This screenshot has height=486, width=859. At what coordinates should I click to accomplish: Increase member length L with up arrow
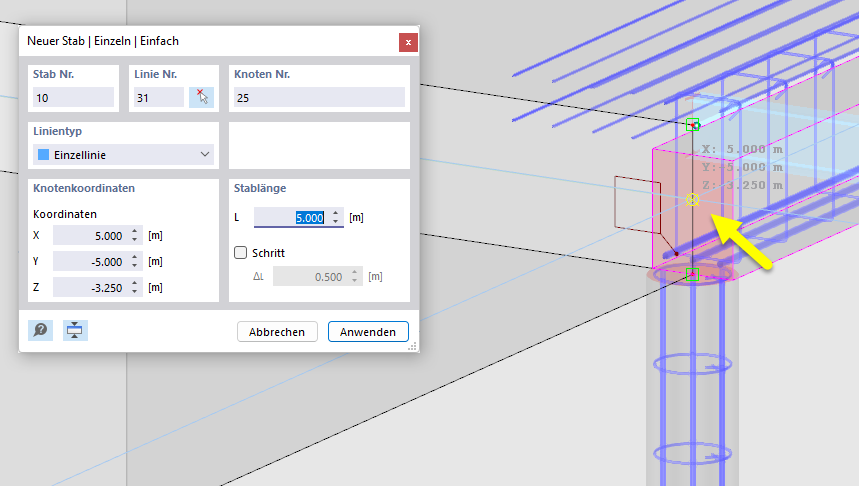[x=336, y=213]
